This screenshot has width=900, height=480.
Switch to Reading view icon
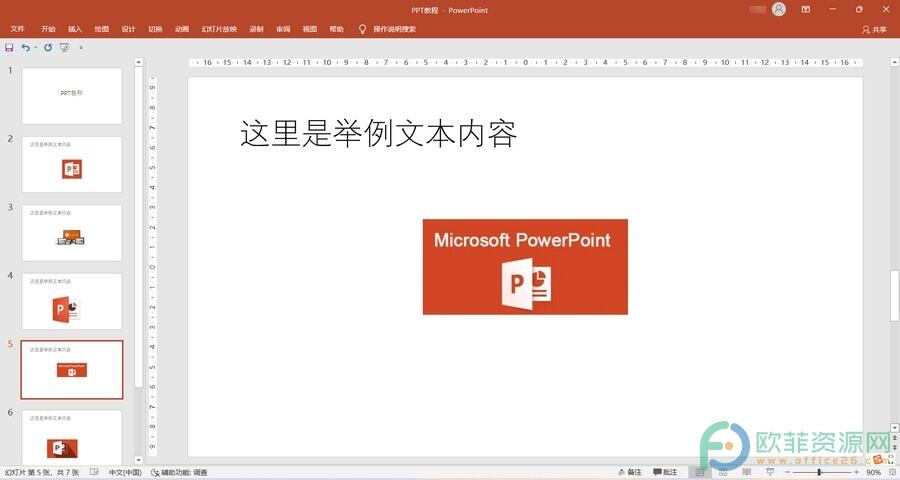[747, 472]
